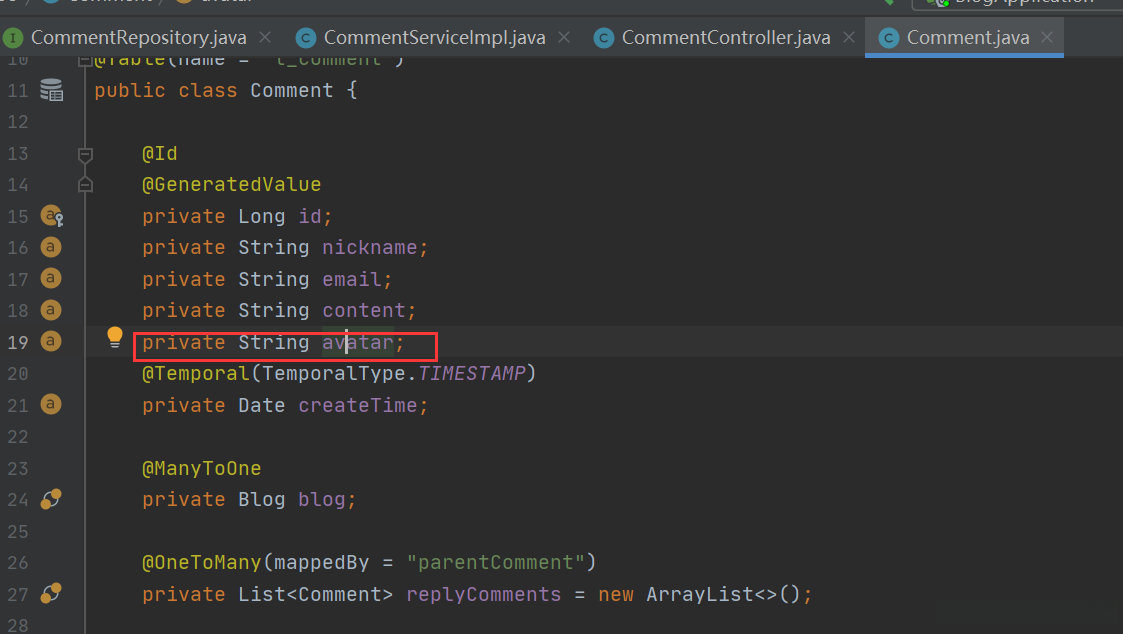Click the field name replyComments
The image size is (1123, 634).
point(483,595)
